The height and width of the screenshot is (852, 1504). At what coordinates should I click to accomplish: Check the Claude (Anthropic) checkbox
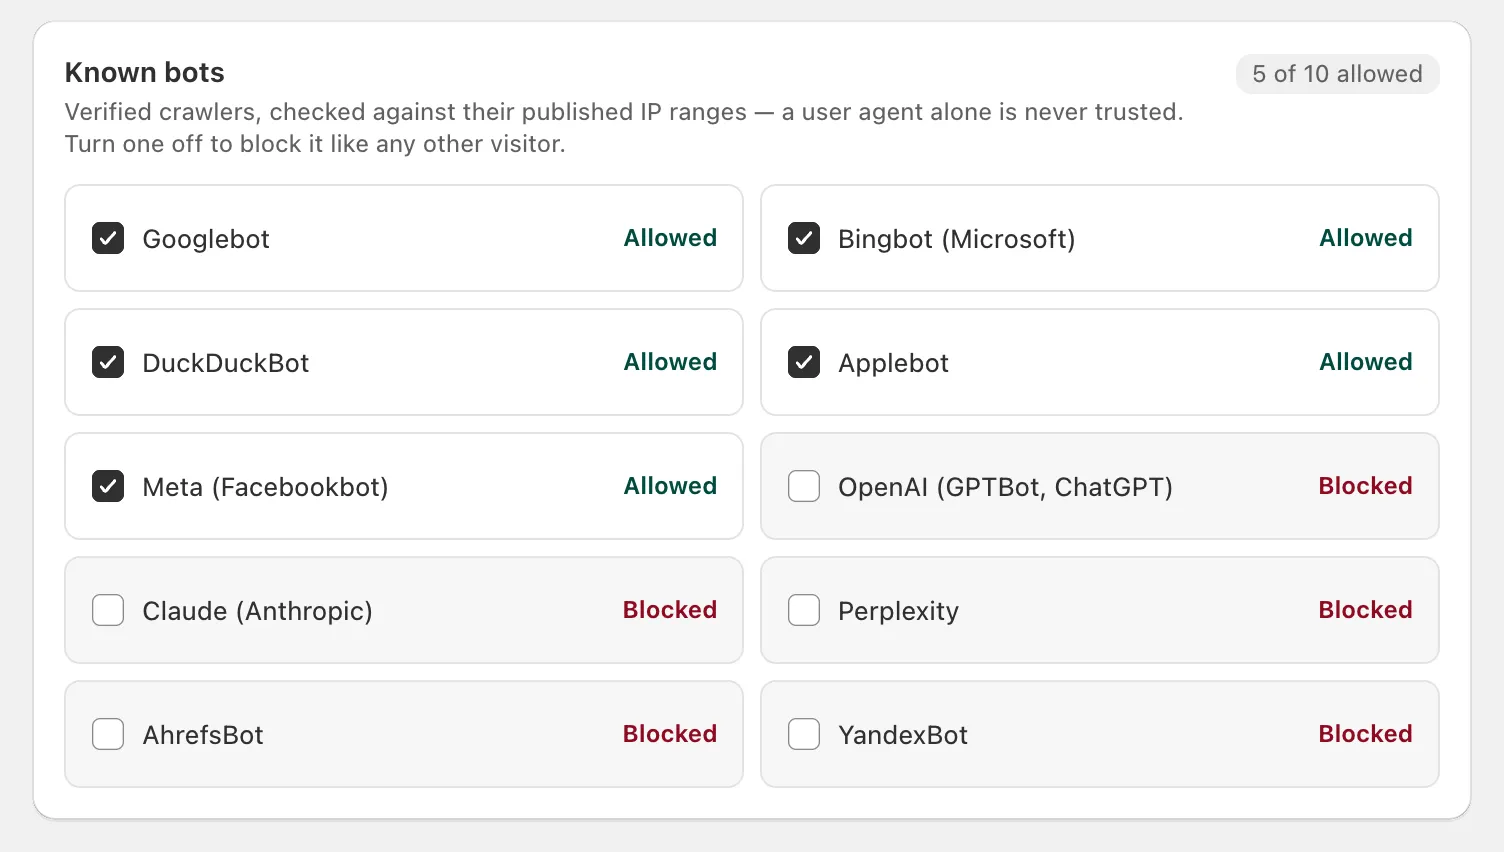[x=108, y=610]
